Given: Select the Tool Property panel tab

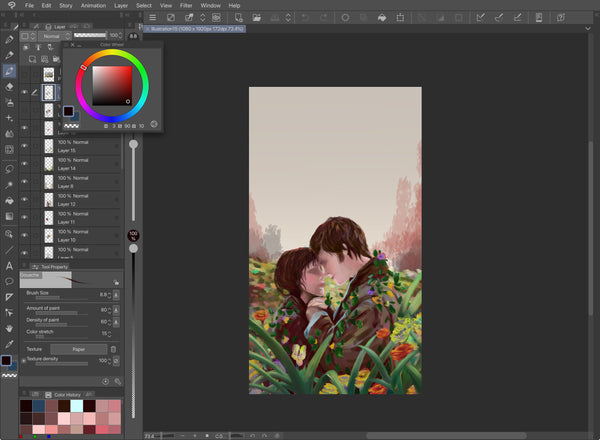Looking at the screenshot, I should point(50,267).
